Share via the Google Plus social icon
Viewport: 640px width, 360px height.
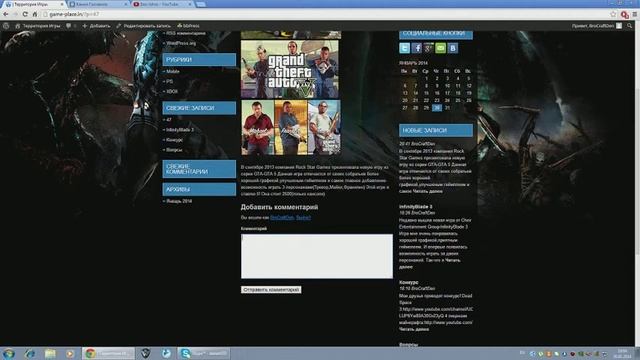click(x=428, y=48)
